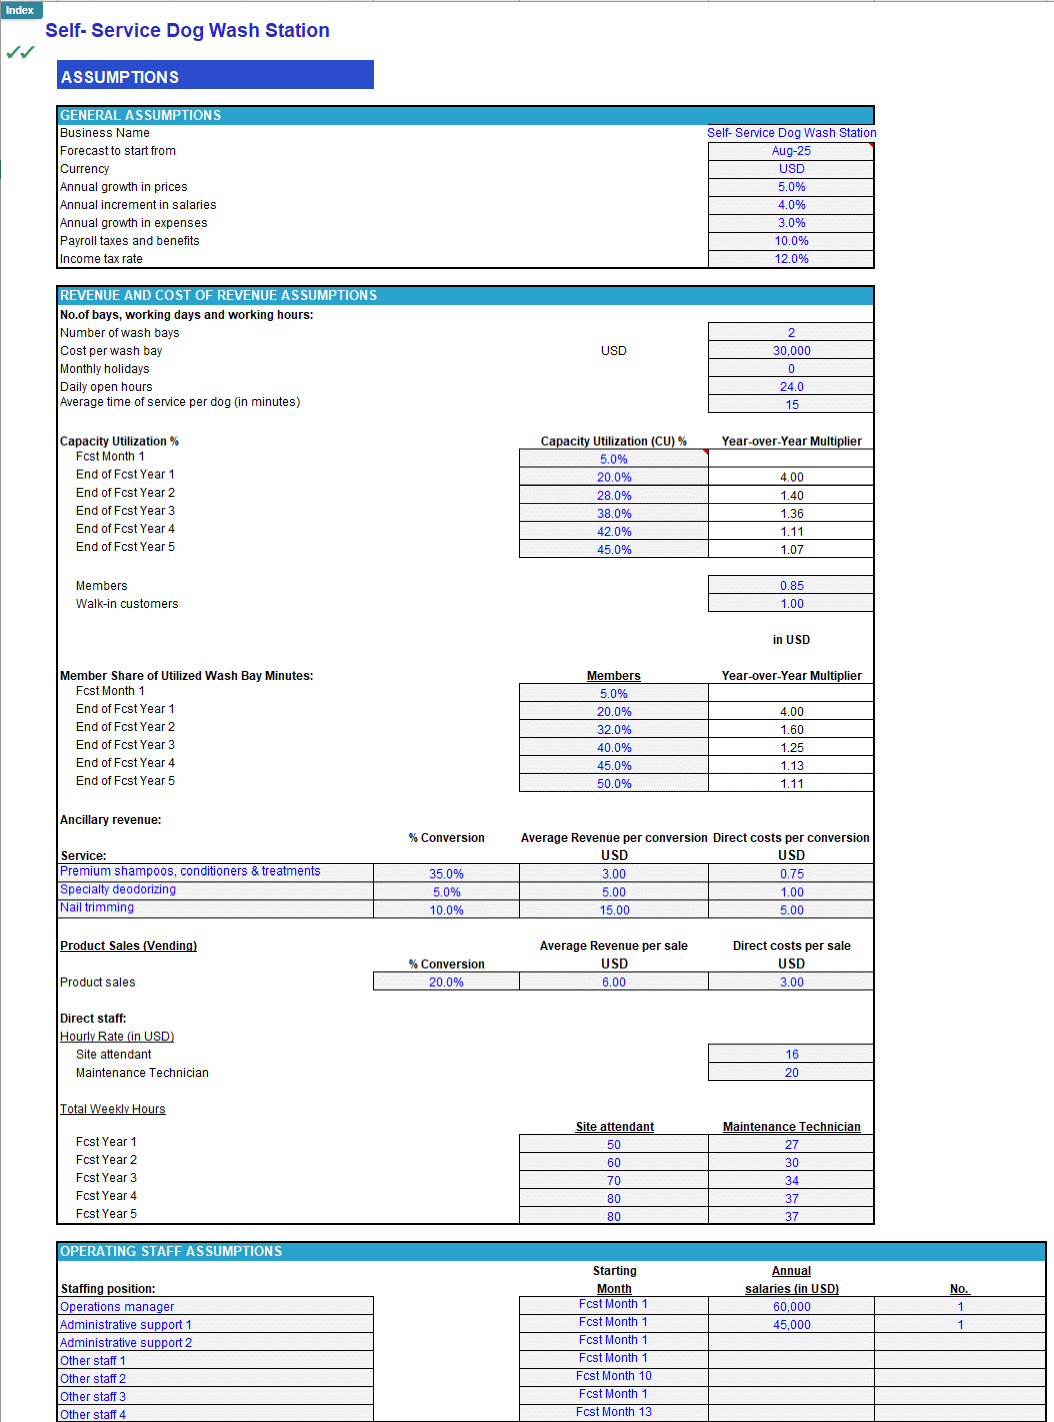This screenshot has height=1422, width=1054.
Task: Select Other staff 2 starting Fcst Month 10
Action: coord(614,1377)
